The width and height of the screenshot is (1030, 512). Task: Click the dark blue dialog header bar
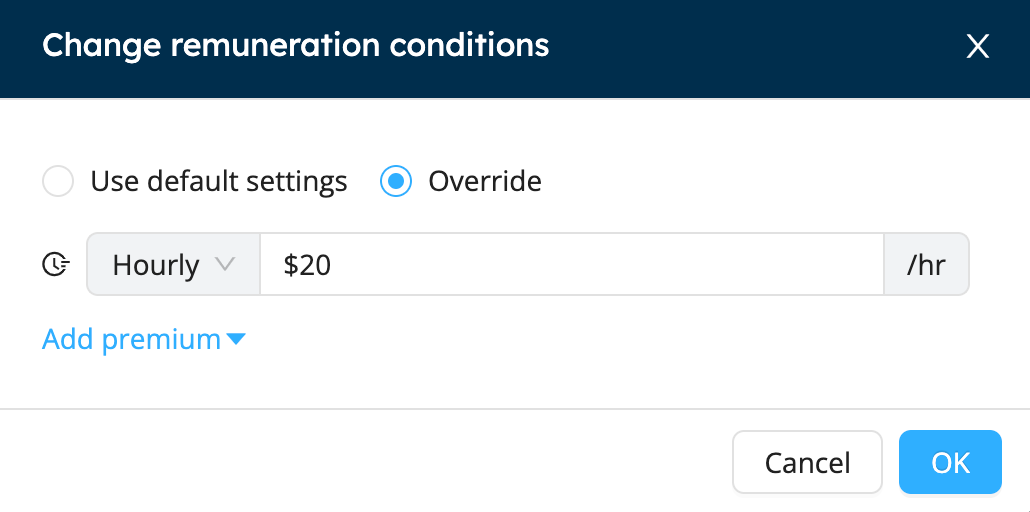point(515,49)
